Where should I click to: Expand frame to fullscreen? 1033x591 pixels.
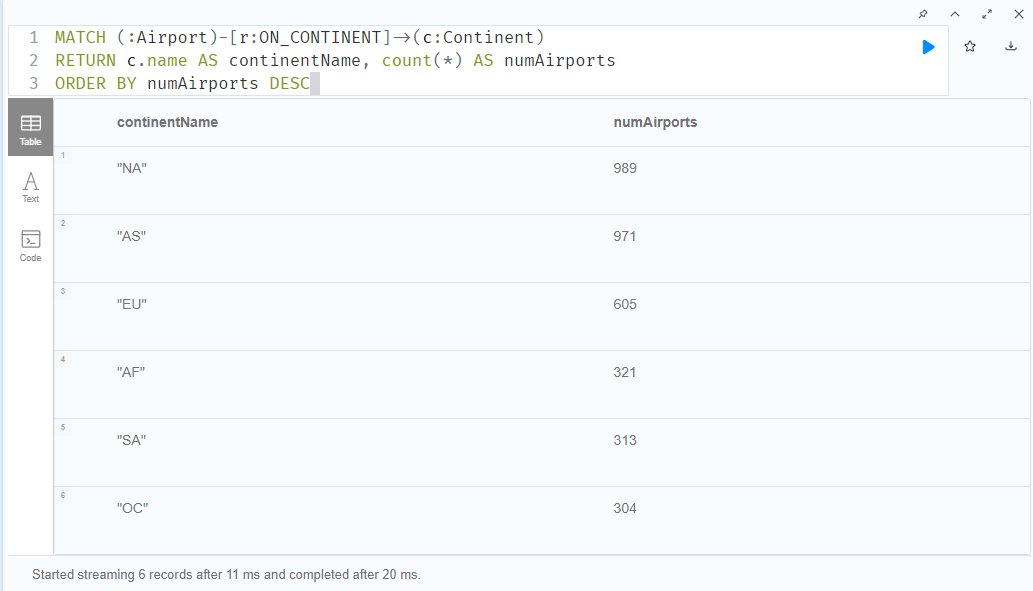987,14
